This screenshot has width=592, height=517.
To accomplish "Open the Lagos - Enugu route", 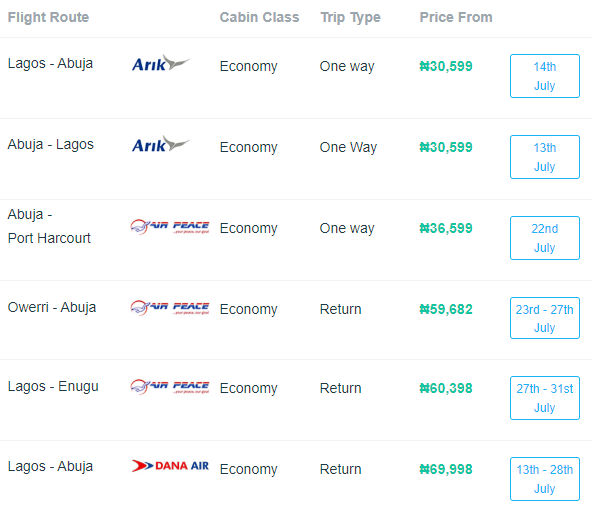I will click(x=53, y=386).
